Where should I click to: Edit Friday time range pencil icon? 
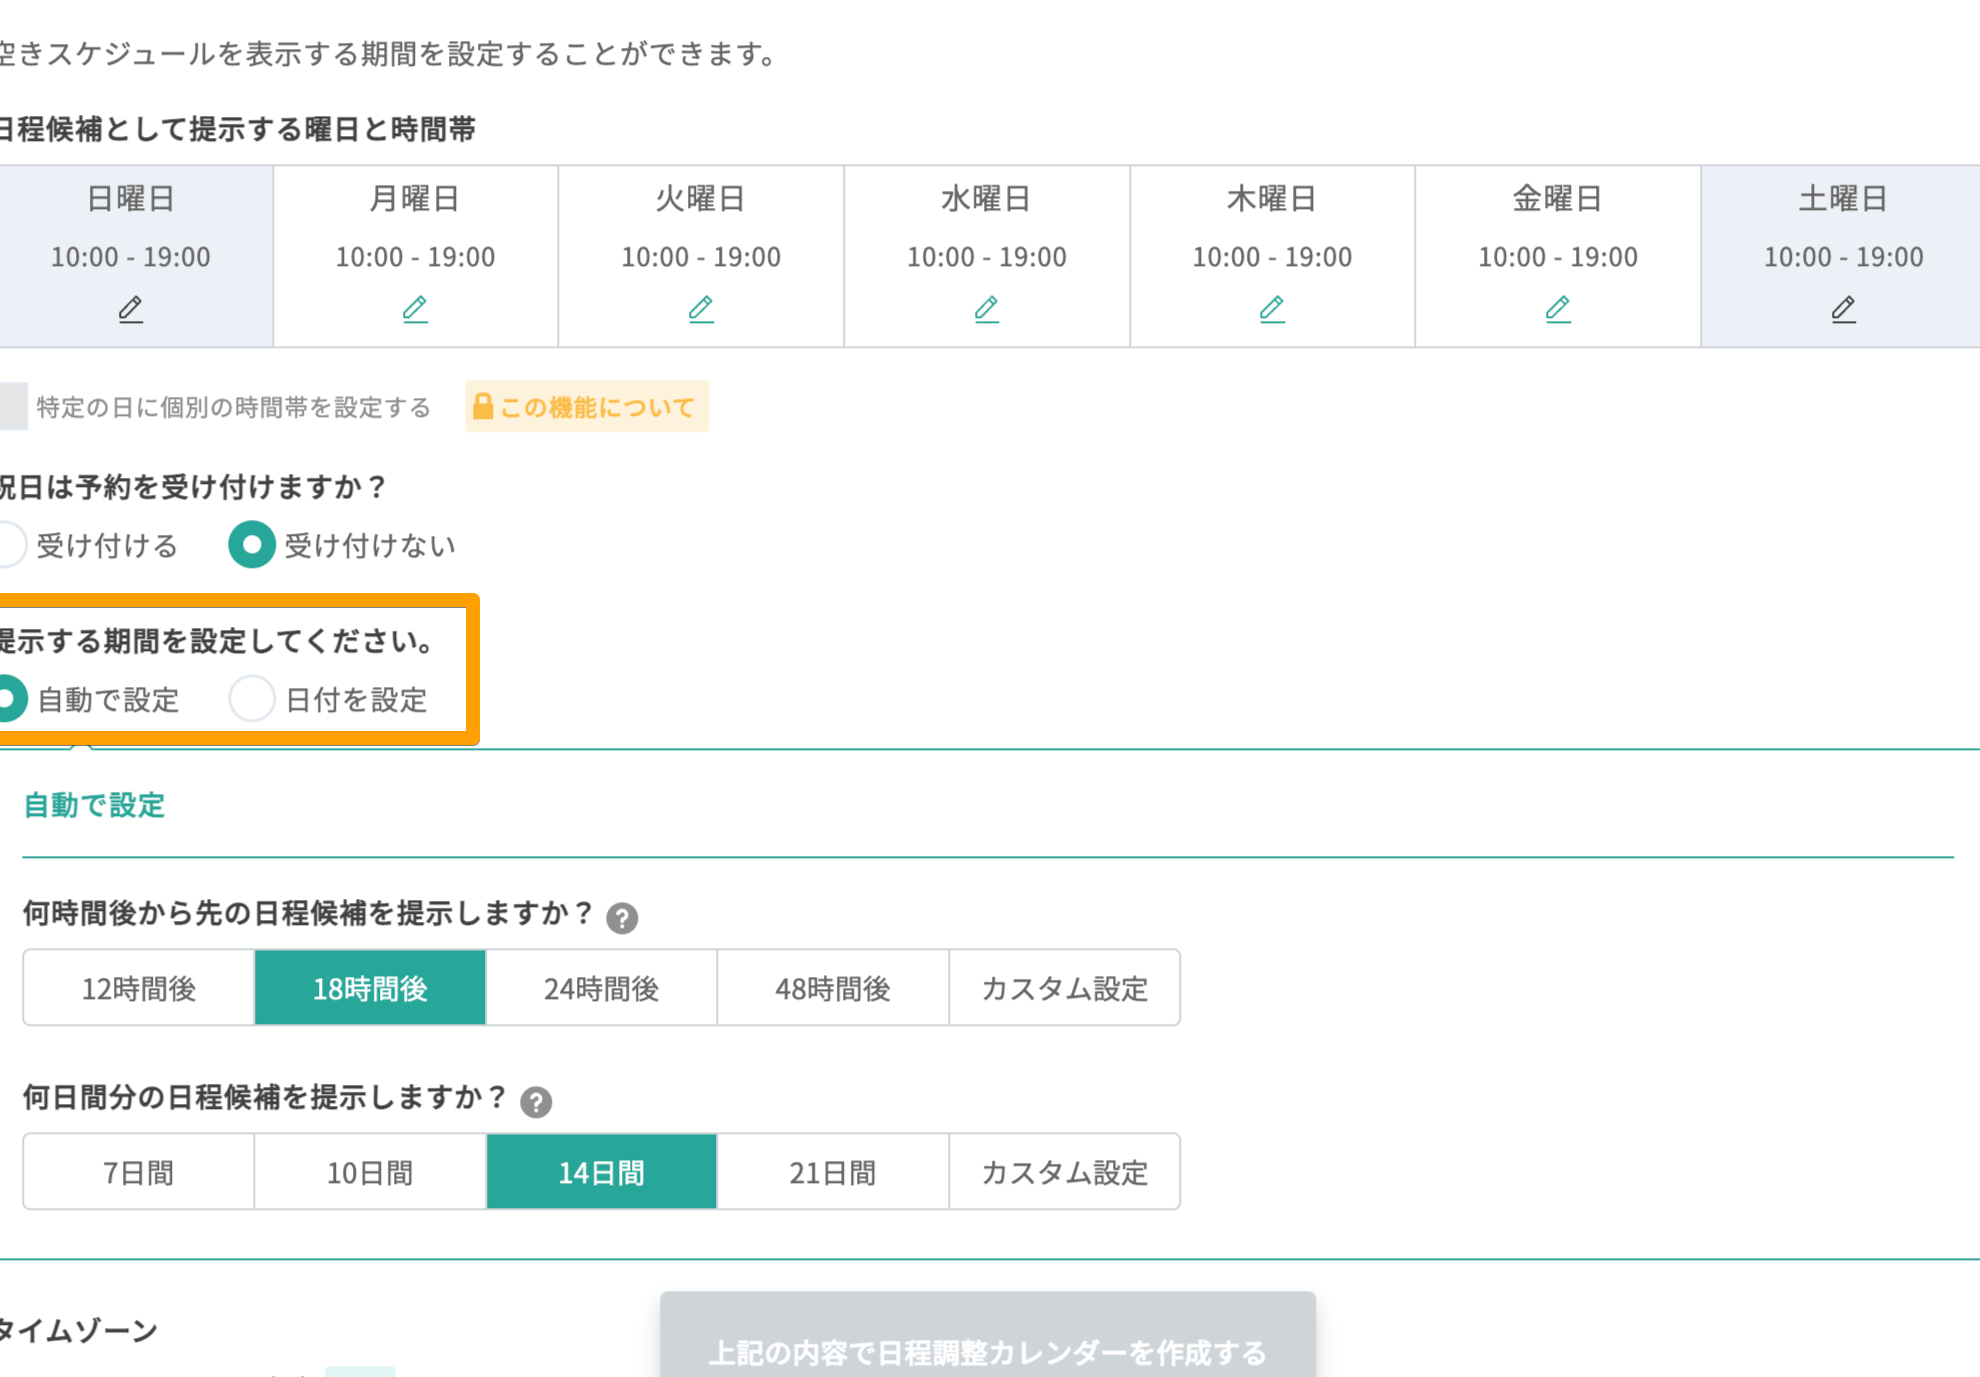pos(1557,309)
